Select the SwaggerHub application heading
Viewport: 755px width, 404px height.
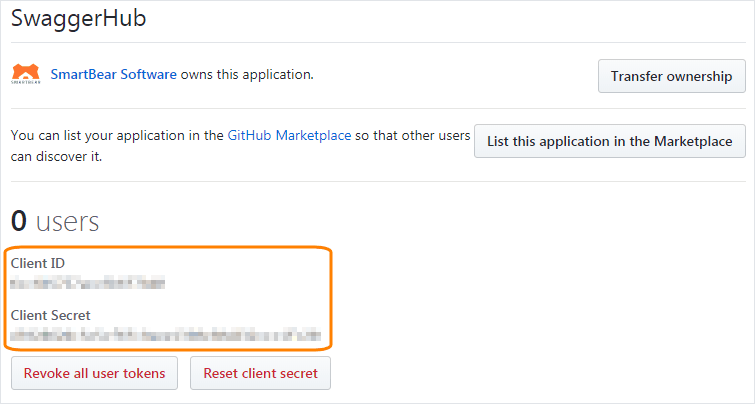pos(79,18)
